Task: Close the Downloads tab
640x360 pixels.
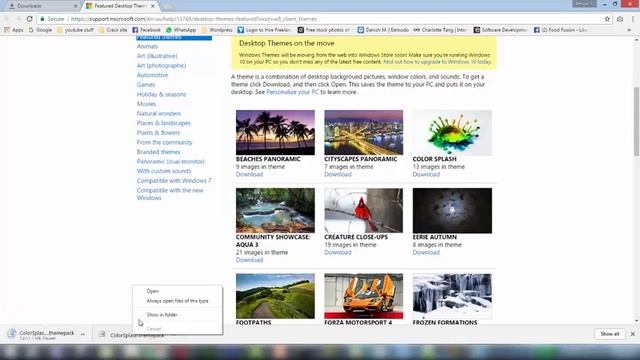Action: click(x=76, y=6)
